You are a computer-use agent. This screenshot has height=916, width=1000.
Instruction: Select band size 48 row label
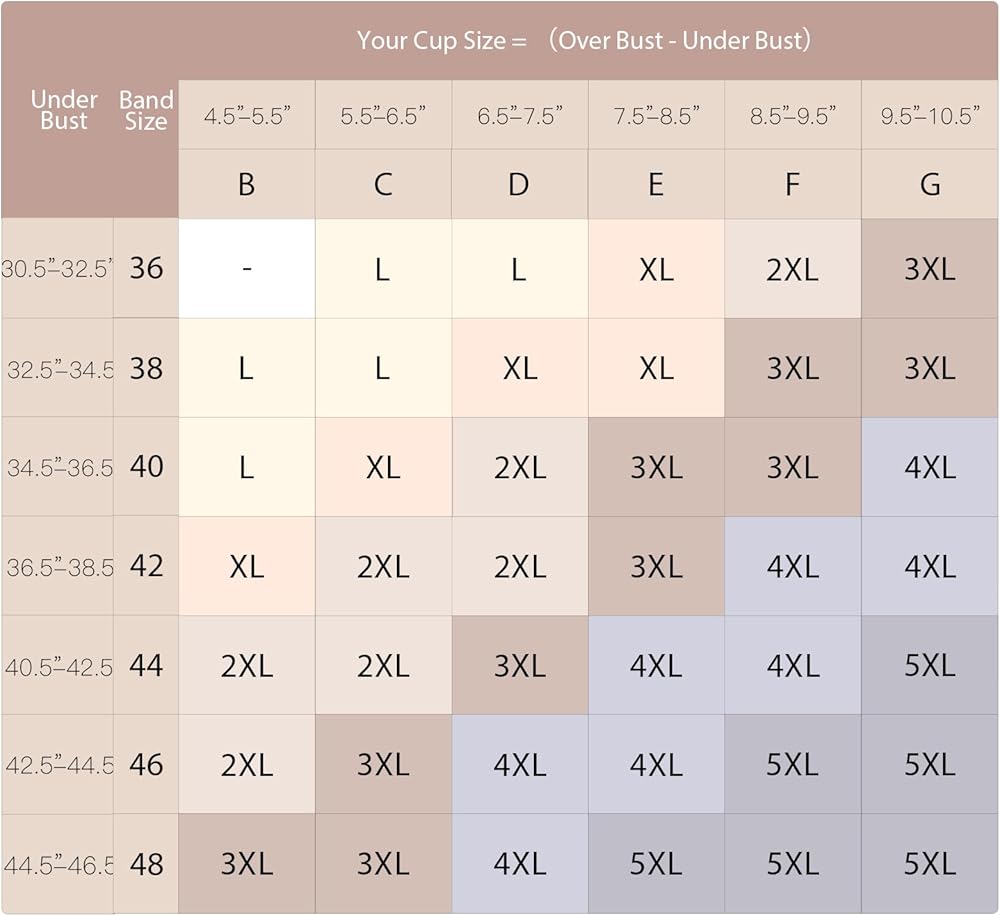146,864
